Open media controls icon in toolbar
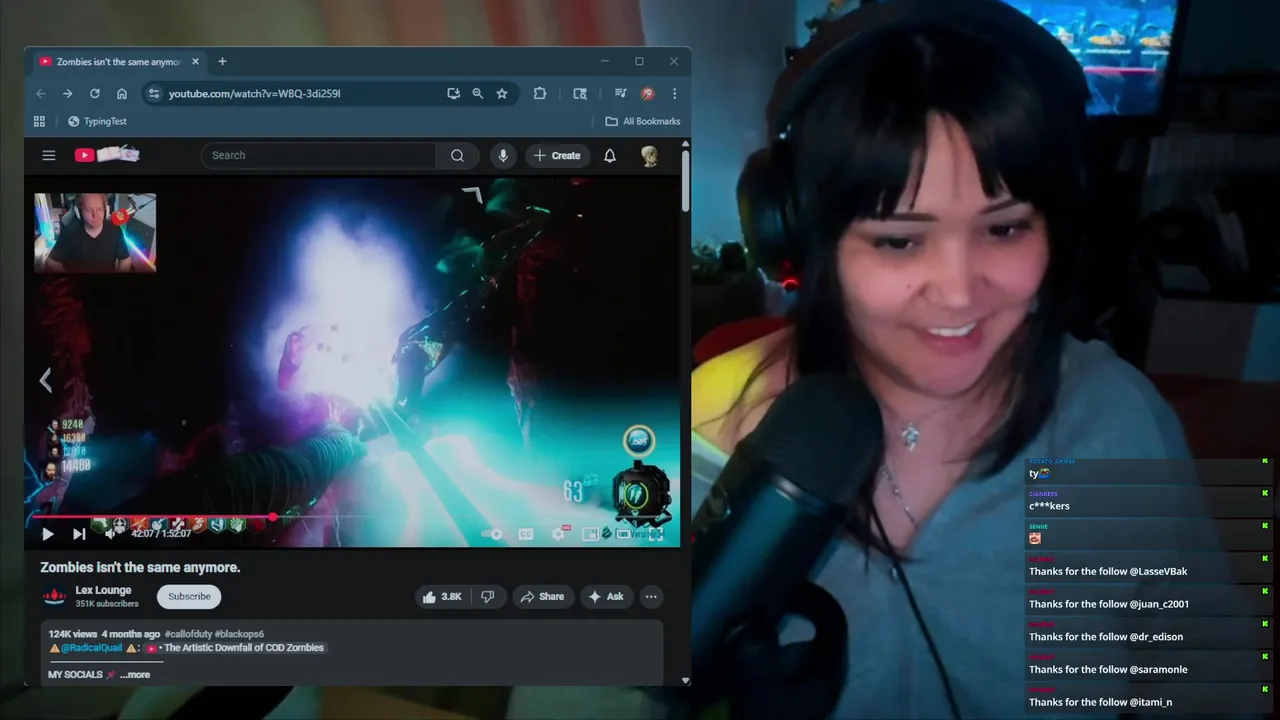 pos(620,93)
